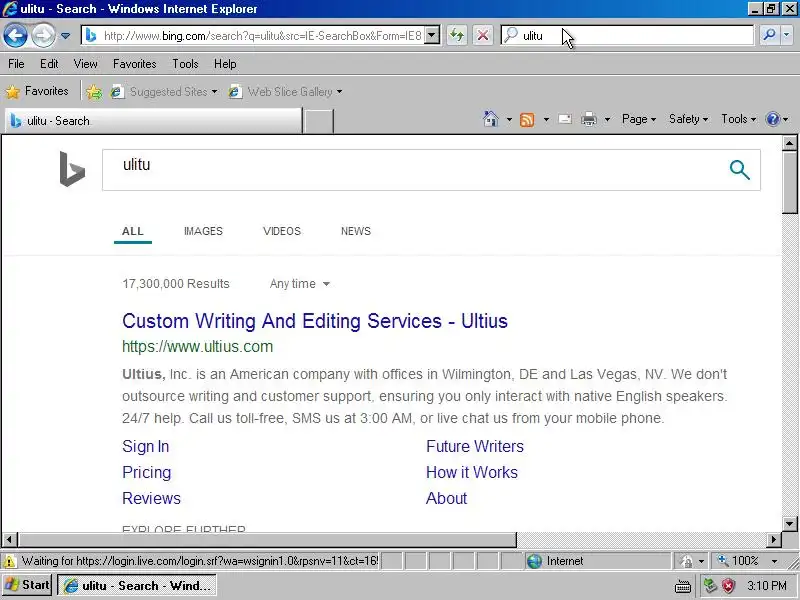This screenshot has height=600, width=800.
Task: Click the RSS feeds icon
Action: tap(527, 119)
